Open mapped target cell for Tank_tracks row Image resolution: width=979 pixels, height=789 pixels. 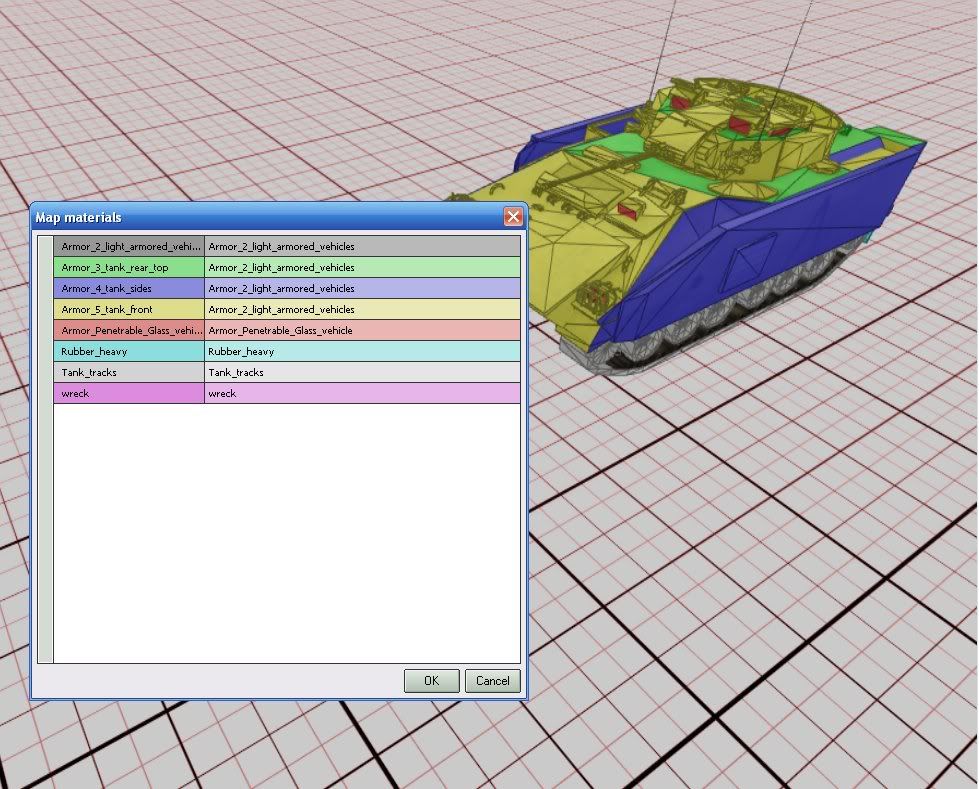[x=362, y=373]
